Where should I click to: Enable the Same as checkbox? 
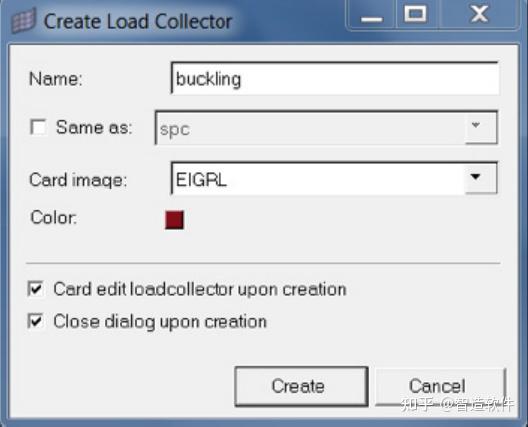coord(38,127)
